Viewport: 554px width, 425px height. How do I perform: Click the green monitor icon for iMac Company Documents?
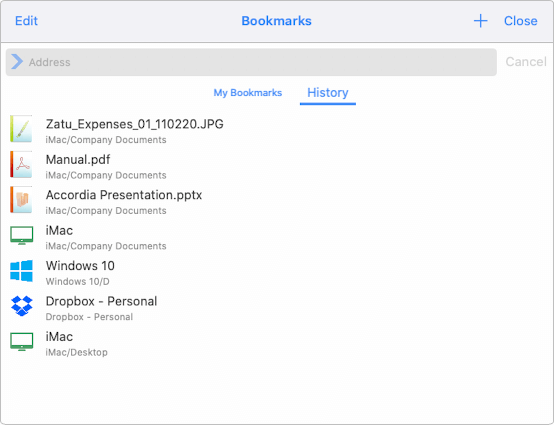[22, 235]
